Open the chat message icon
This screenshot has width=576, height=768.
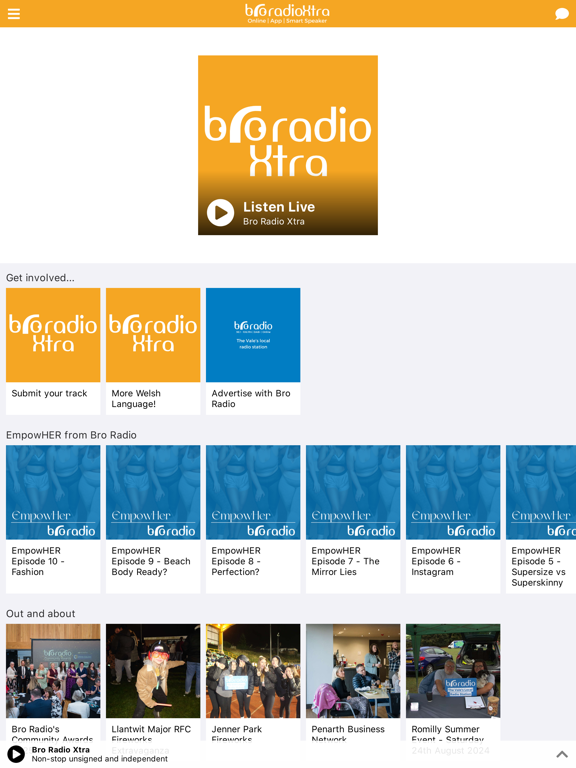(x=562, y=14)
